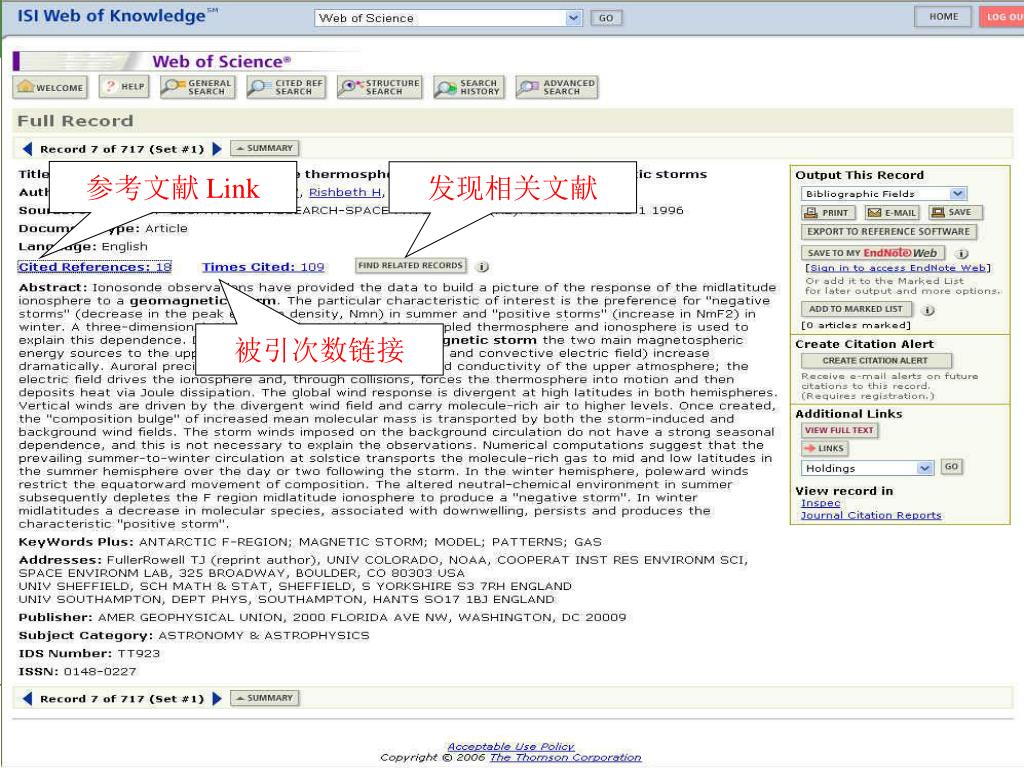Open Journal Citation Reports link
1024x768 pixels.
[x=871, y=515]
